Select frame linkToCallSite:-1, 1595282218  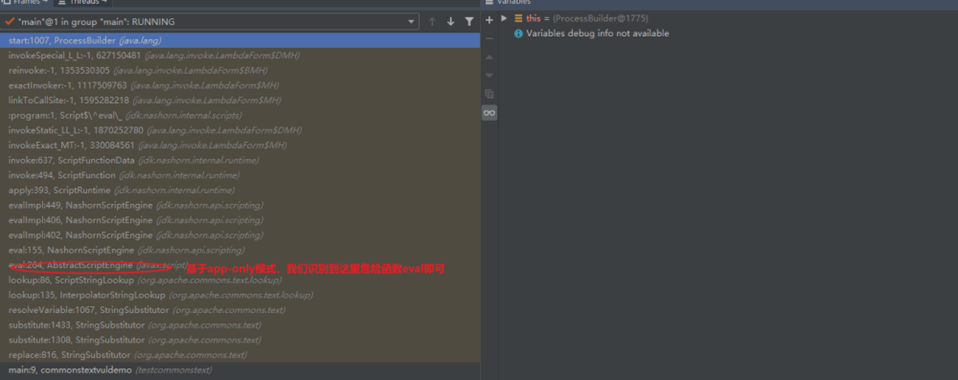coord(240,100)
